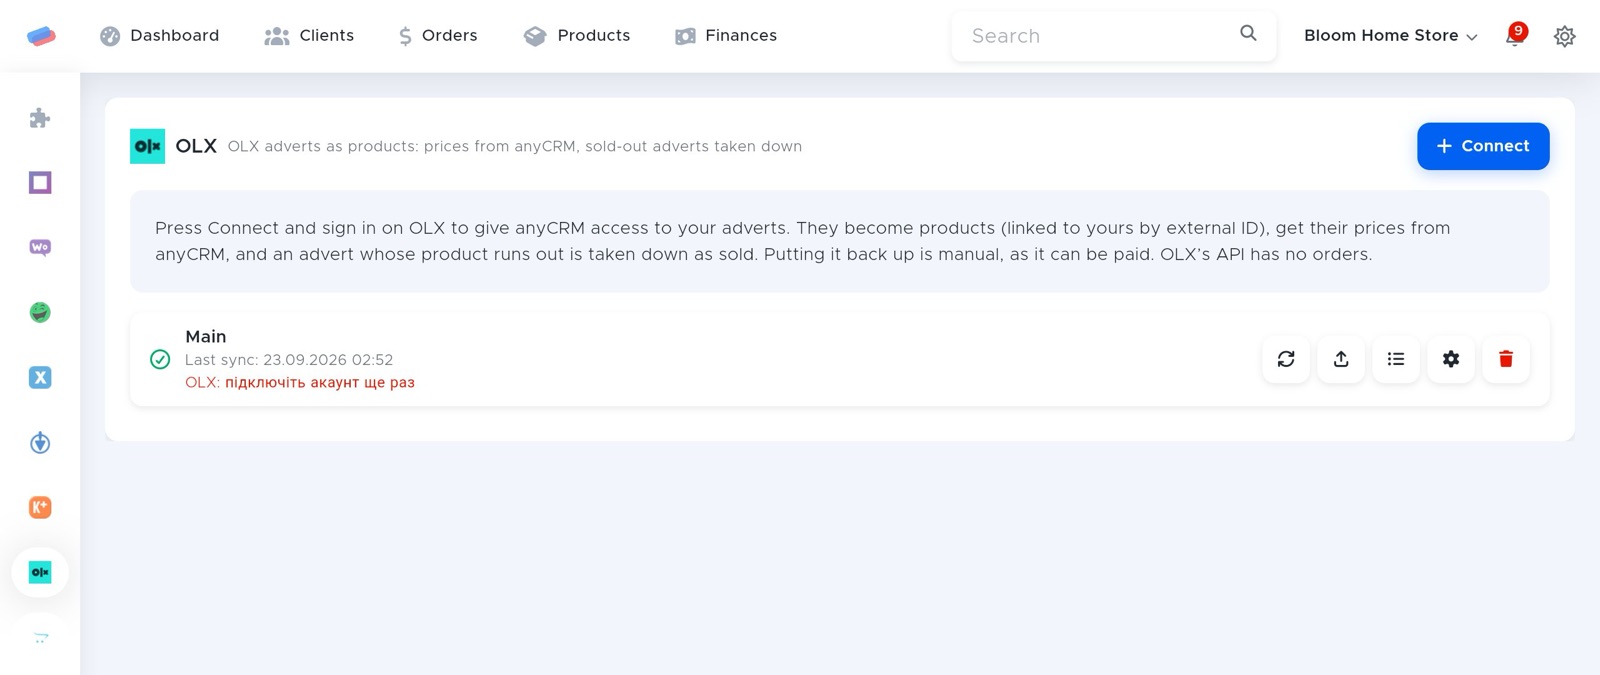
Task: Select the OLX integration in sidebar
Action: [x=40, y=572]
